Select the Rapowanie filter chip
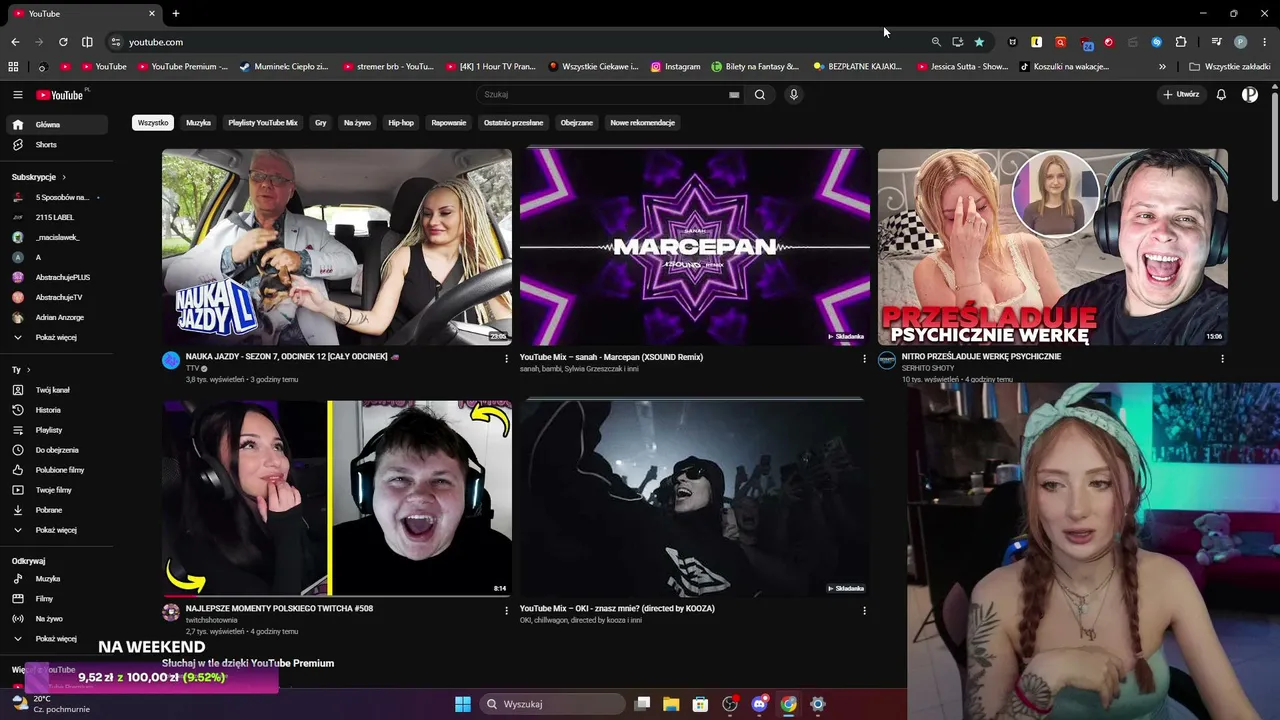The image size is (1280, 720). tap(449, 123)
